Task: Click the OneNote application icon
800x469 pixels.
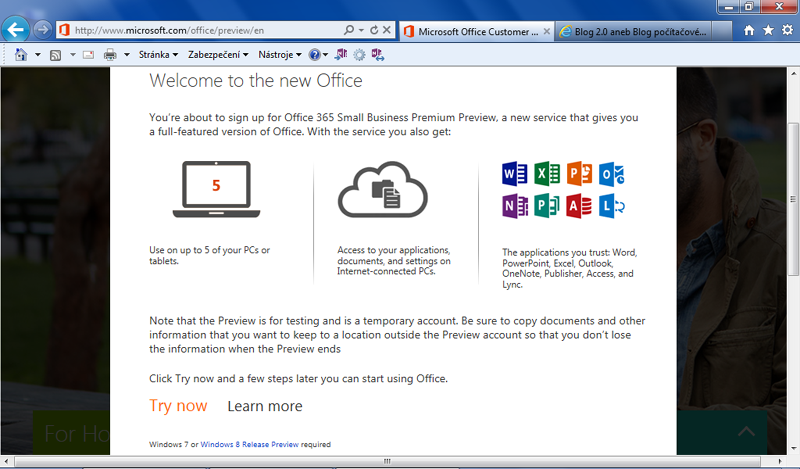Action: [x=515, y=206]
